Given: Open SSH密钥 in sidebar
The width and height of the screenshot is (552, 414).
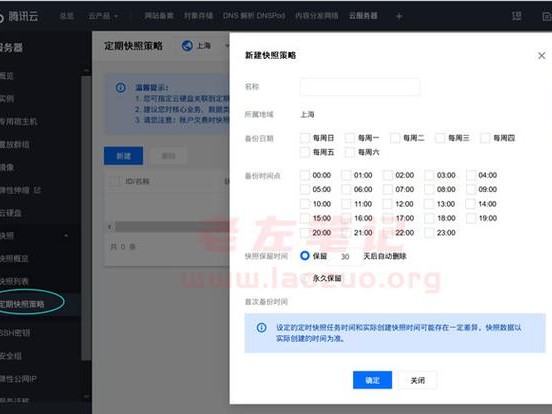Looking at the screenshot, I should [x=15, y=333].
